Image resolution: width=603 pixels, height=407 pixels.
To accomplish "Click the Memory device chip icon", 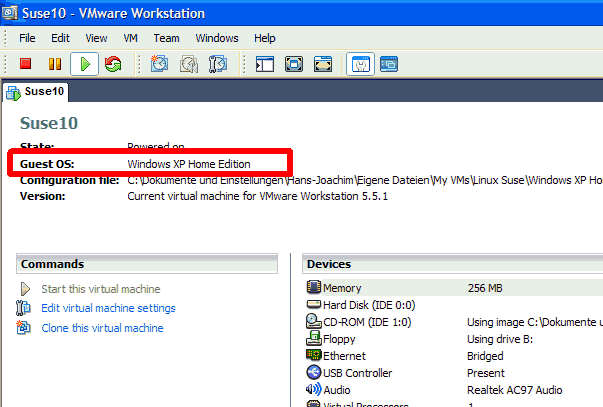I will [x=314, y=287].
